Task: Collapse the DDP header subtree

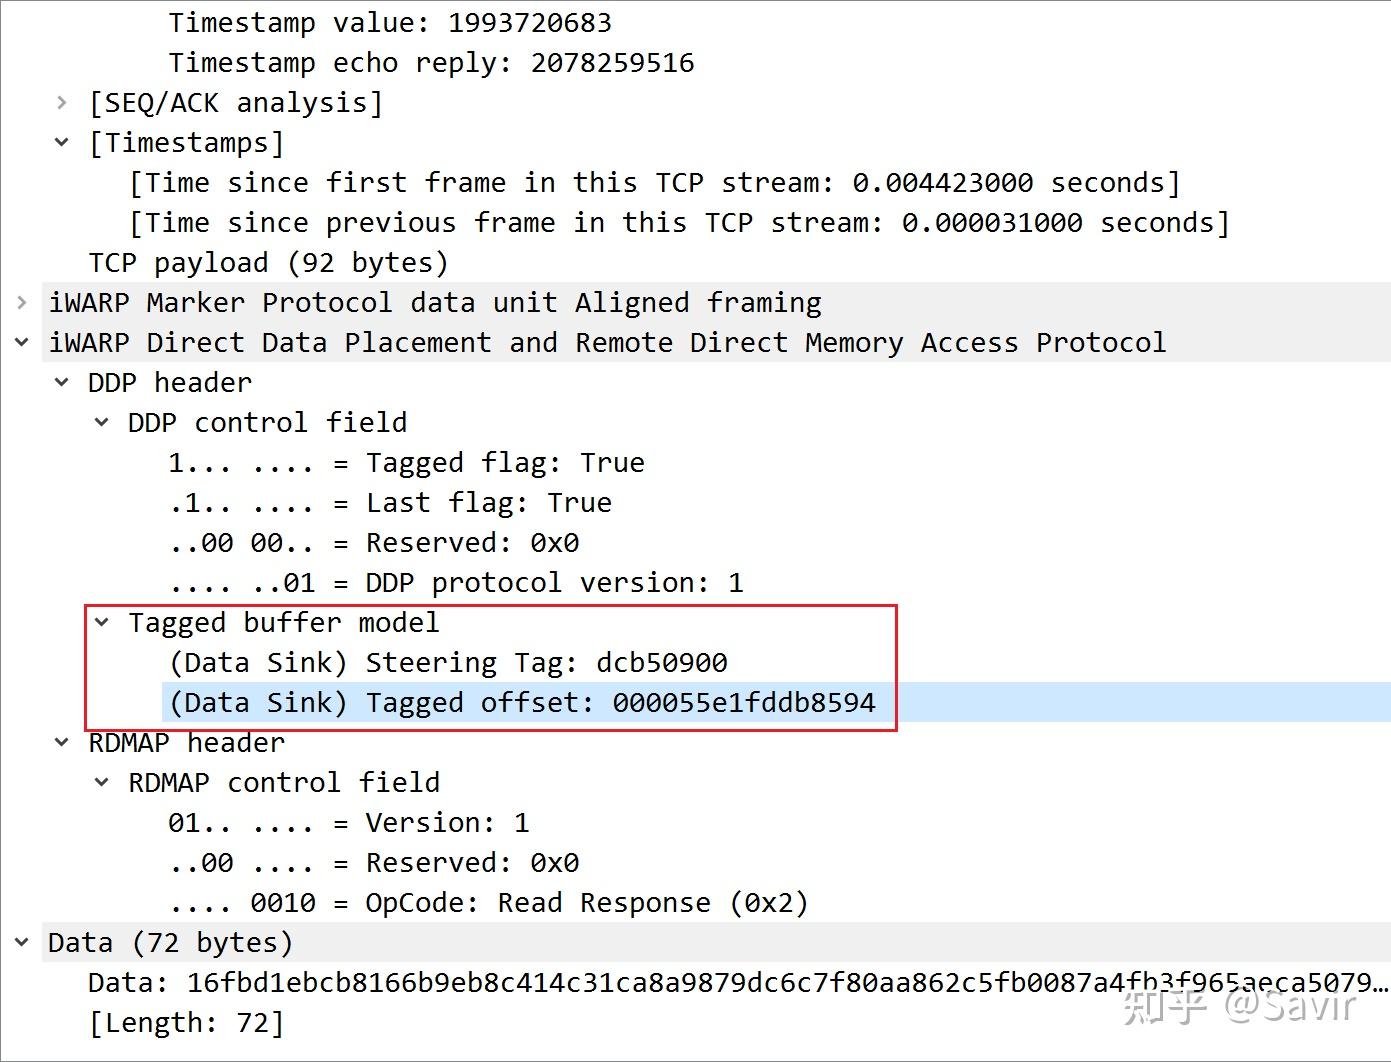Action: pos(61,381)
